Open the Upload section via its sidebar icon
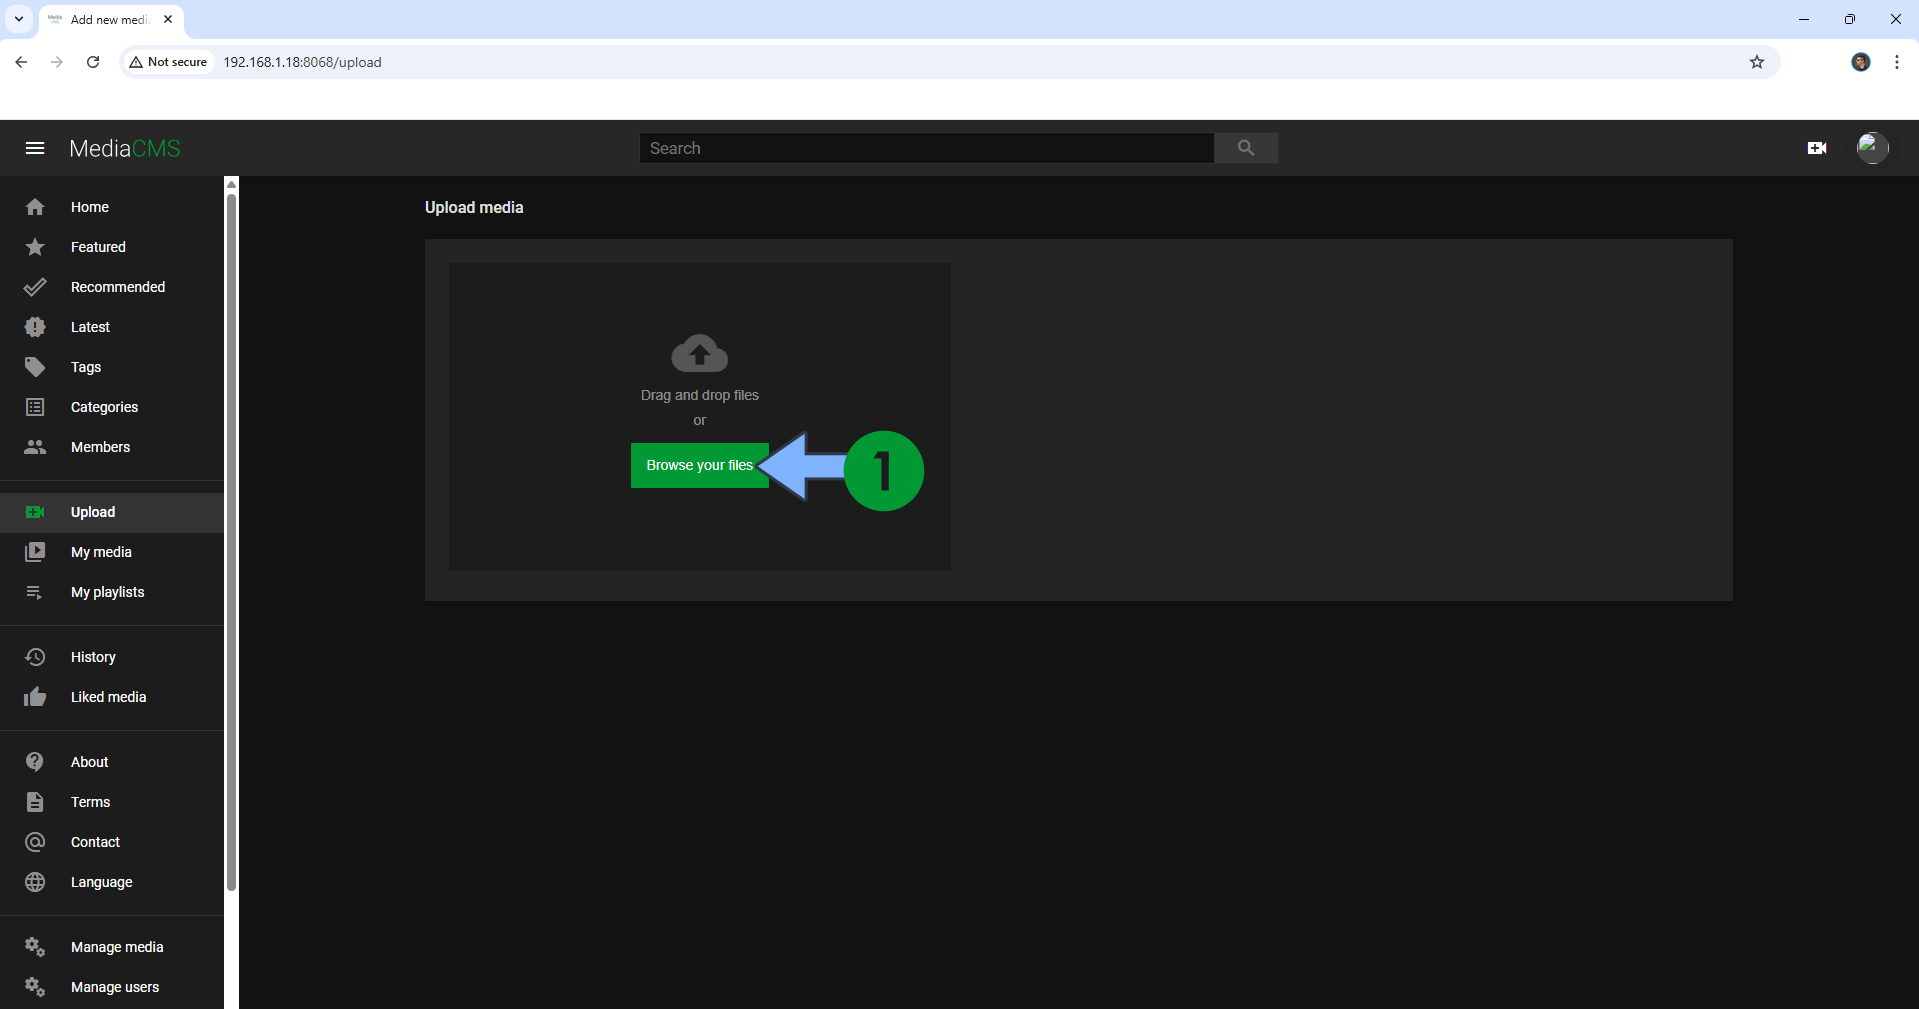The width and height of the screenshot is (1919, 1009). click(35, 511)
